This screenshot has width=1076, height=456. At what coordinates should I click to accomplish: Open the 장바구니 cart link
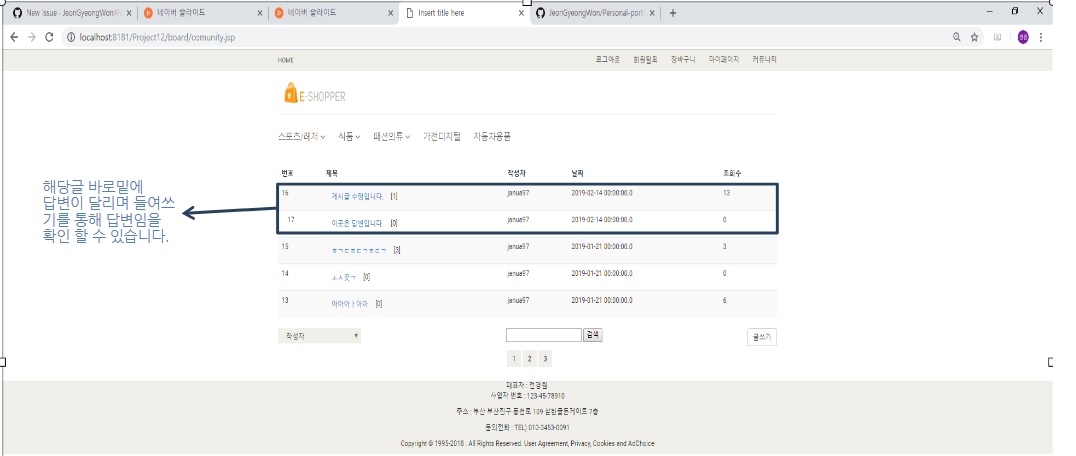pos(683,60)
